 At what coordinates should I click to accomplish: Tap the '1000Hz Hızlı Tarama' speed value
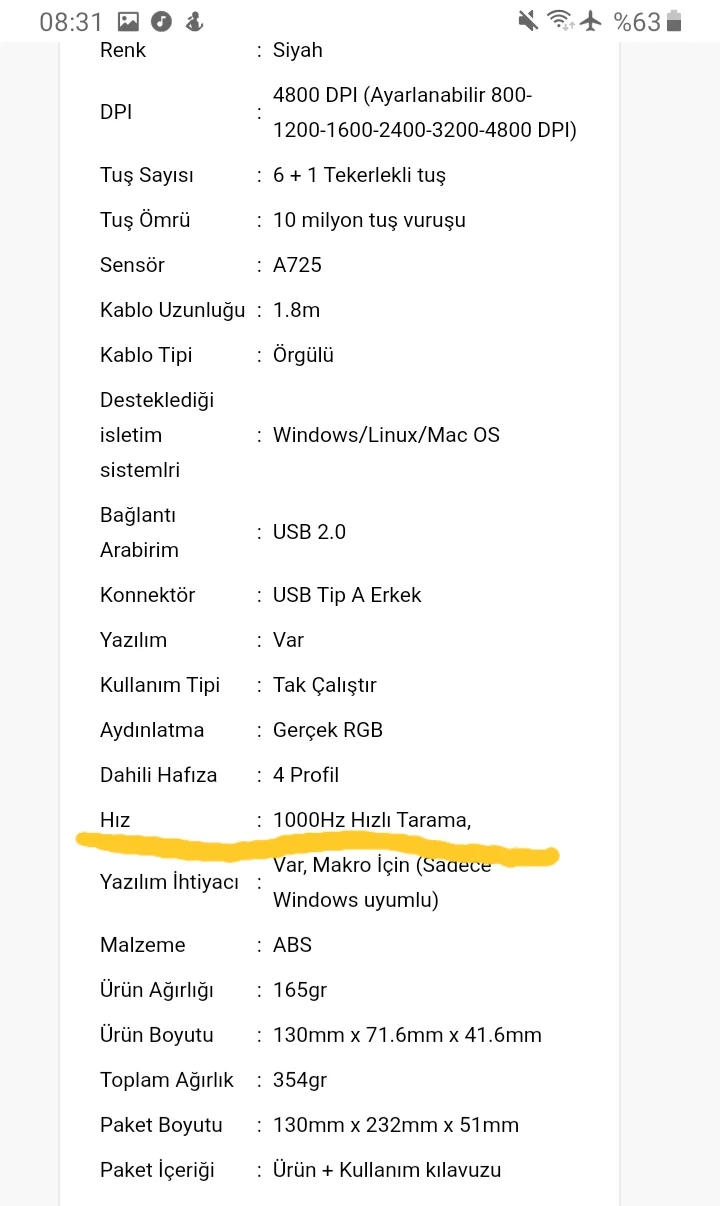tap(371, 820)
